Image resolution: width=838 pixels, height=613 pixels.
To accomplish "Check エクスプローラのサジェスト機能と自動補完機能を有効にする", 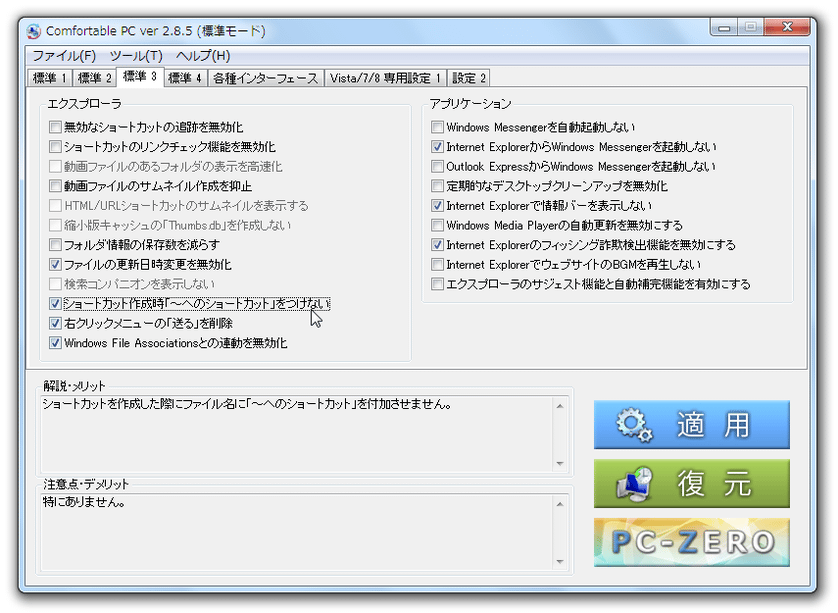I will coord(437,284).
